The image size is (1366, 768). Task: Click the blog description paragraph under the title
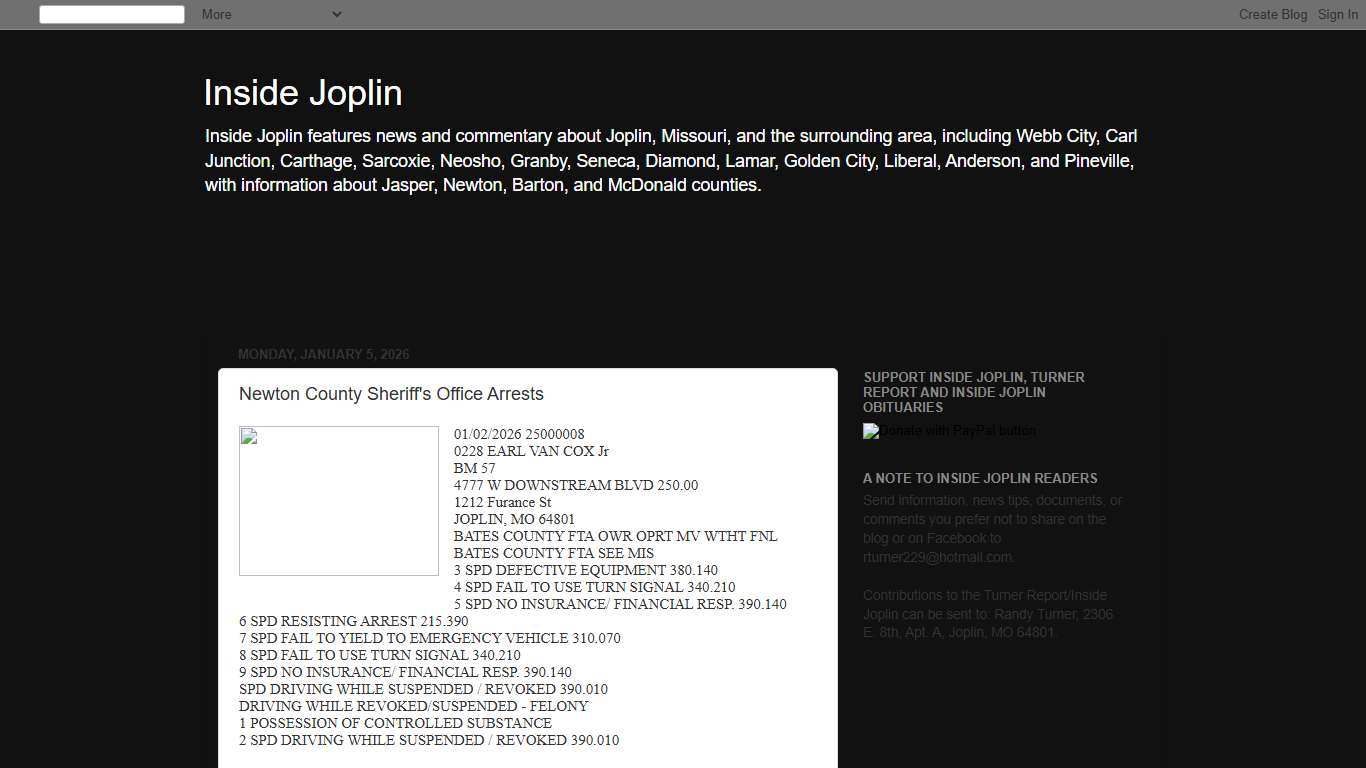670,160
